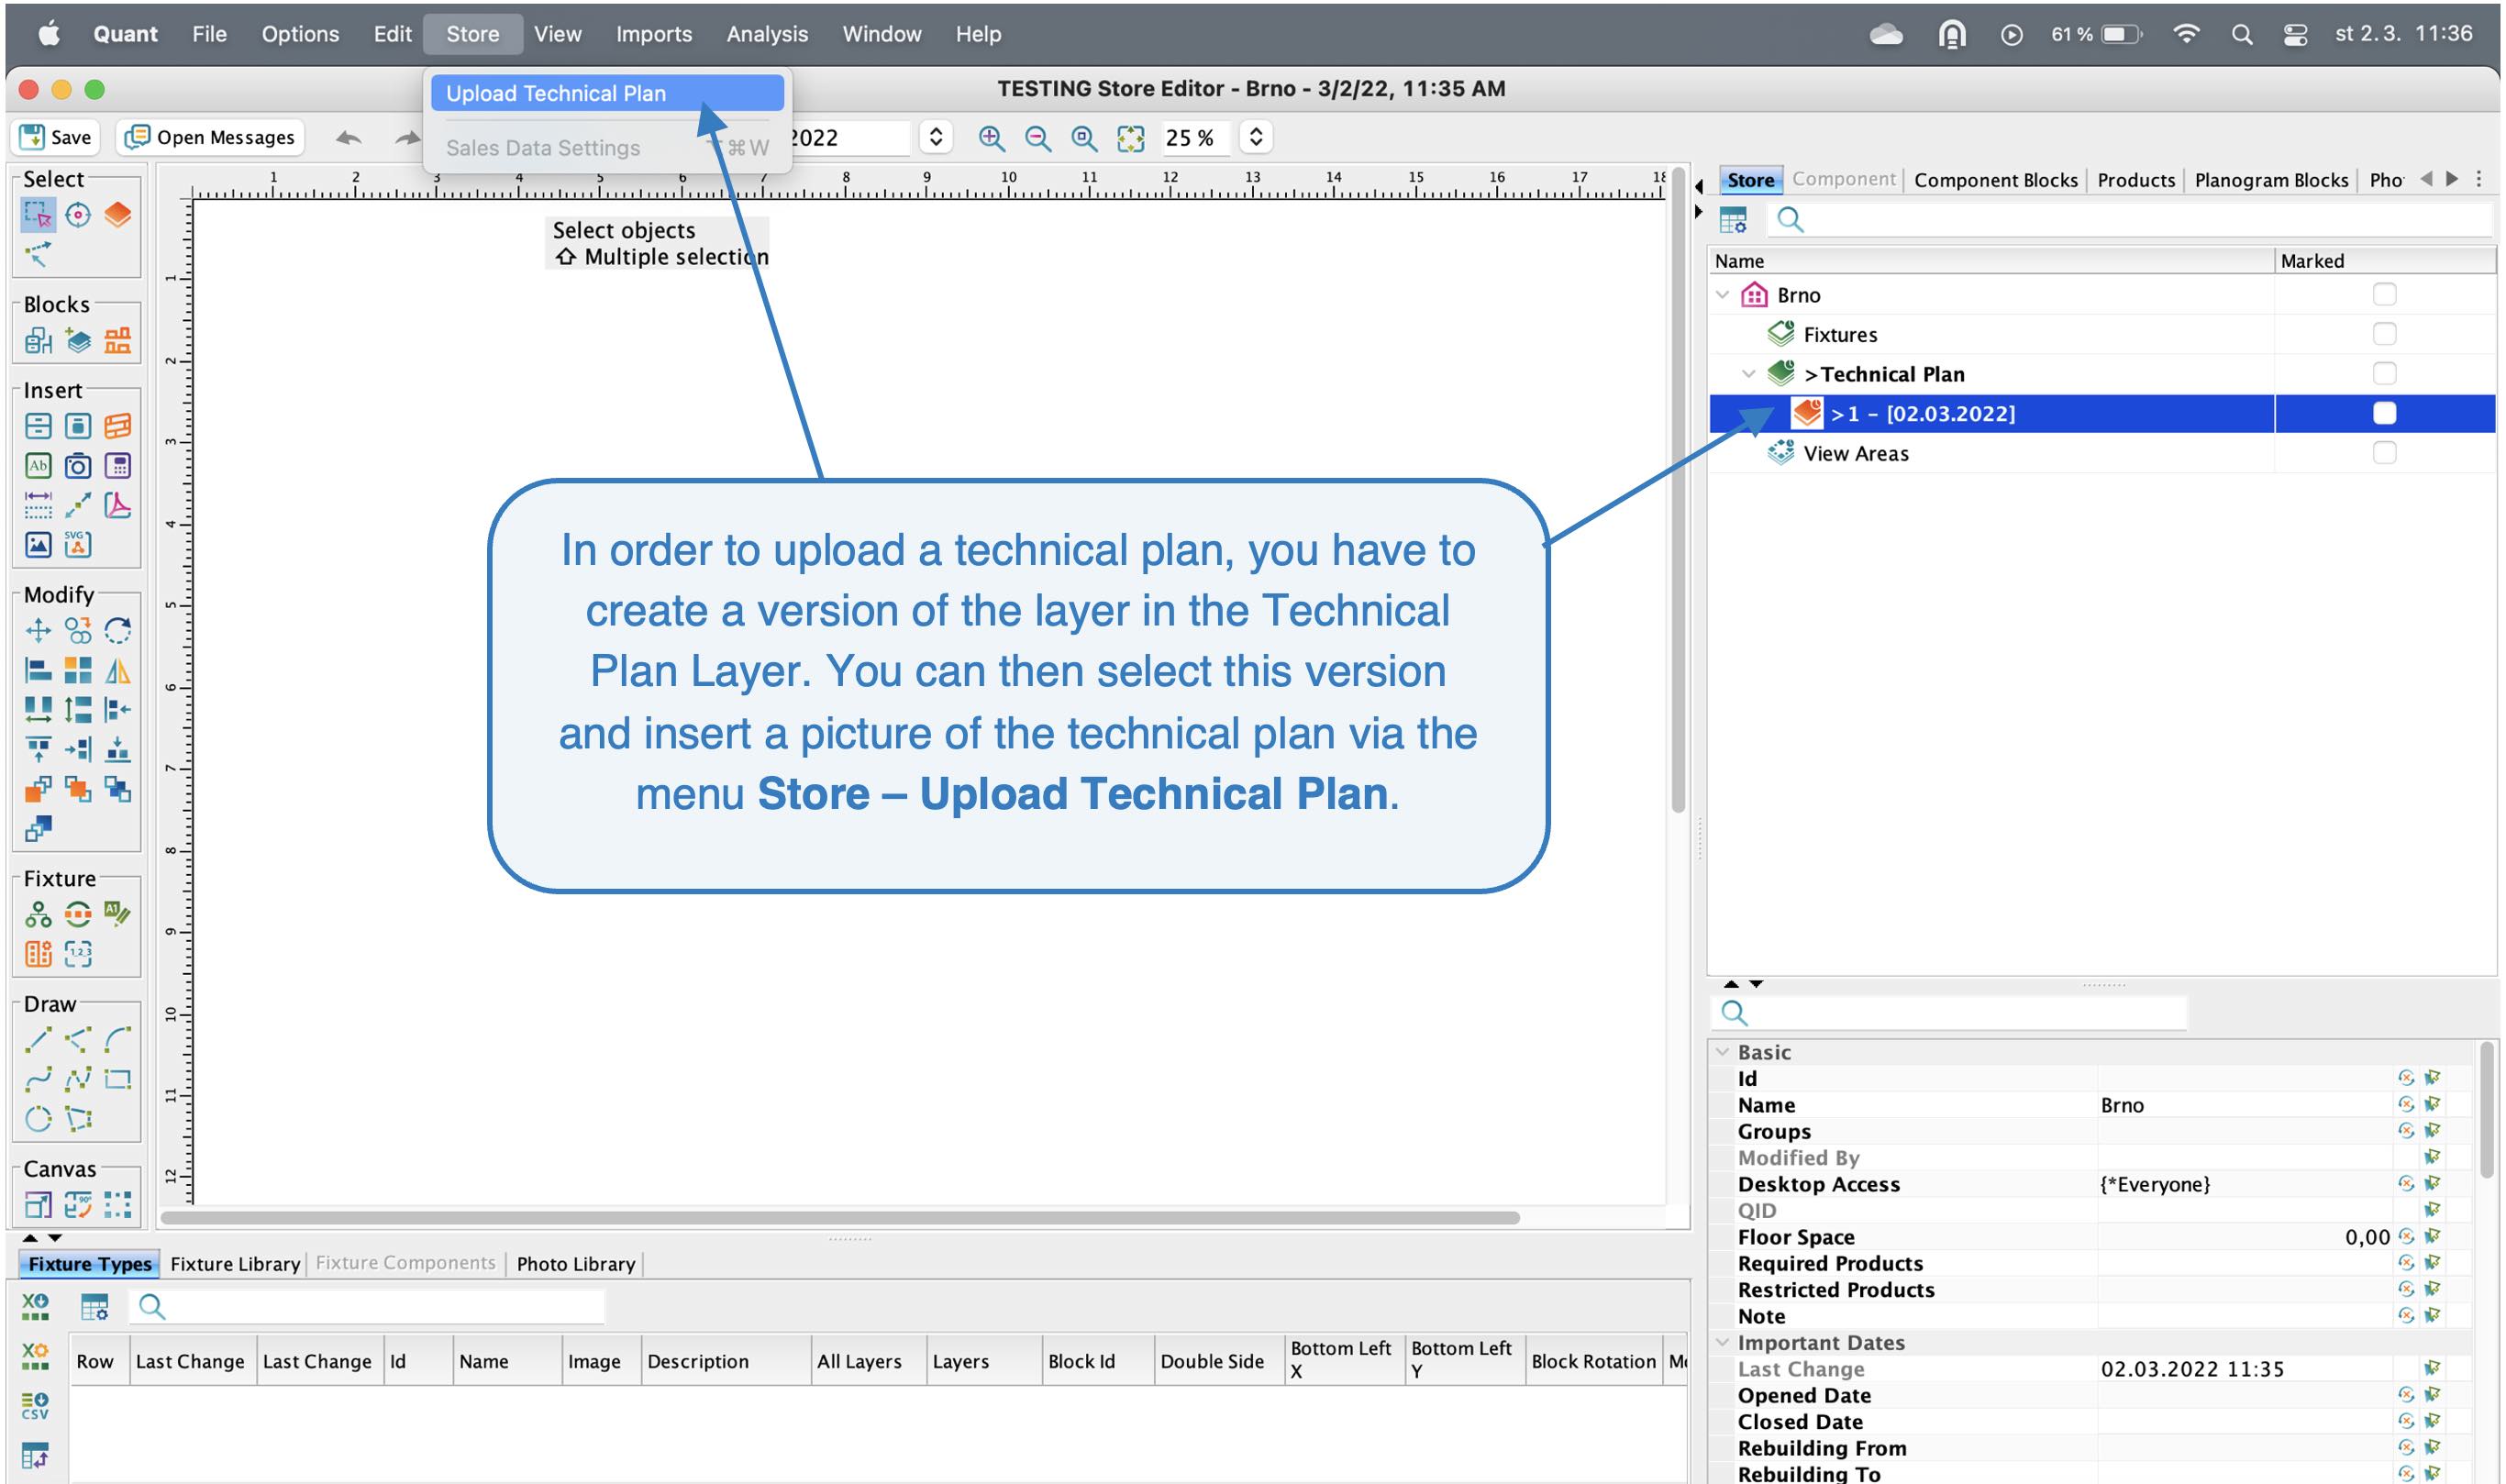
Task: Switch to the Products tab
Action: pyautogui.click(x=2136, y=180)
